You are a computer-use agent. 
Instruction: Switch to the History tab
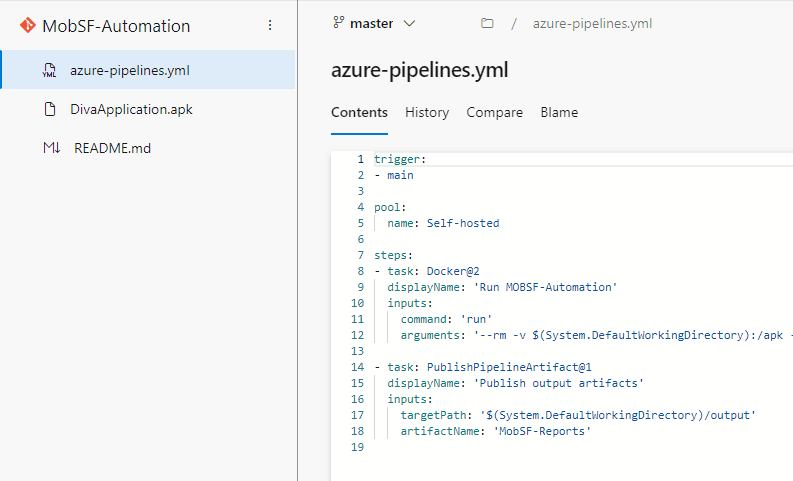click(427, 112)
